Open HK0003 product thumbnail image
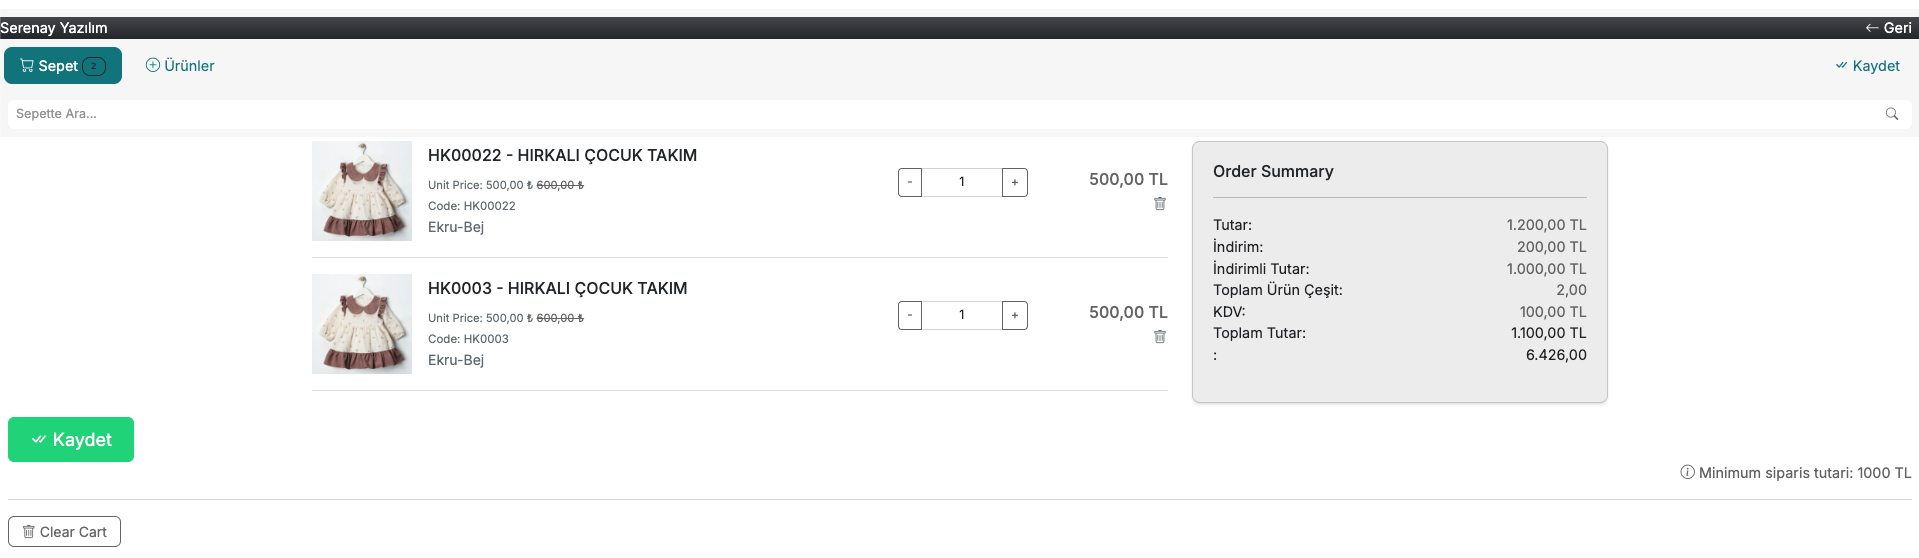Viewport: 1919px width, 558px height. (x=362, y=324)
